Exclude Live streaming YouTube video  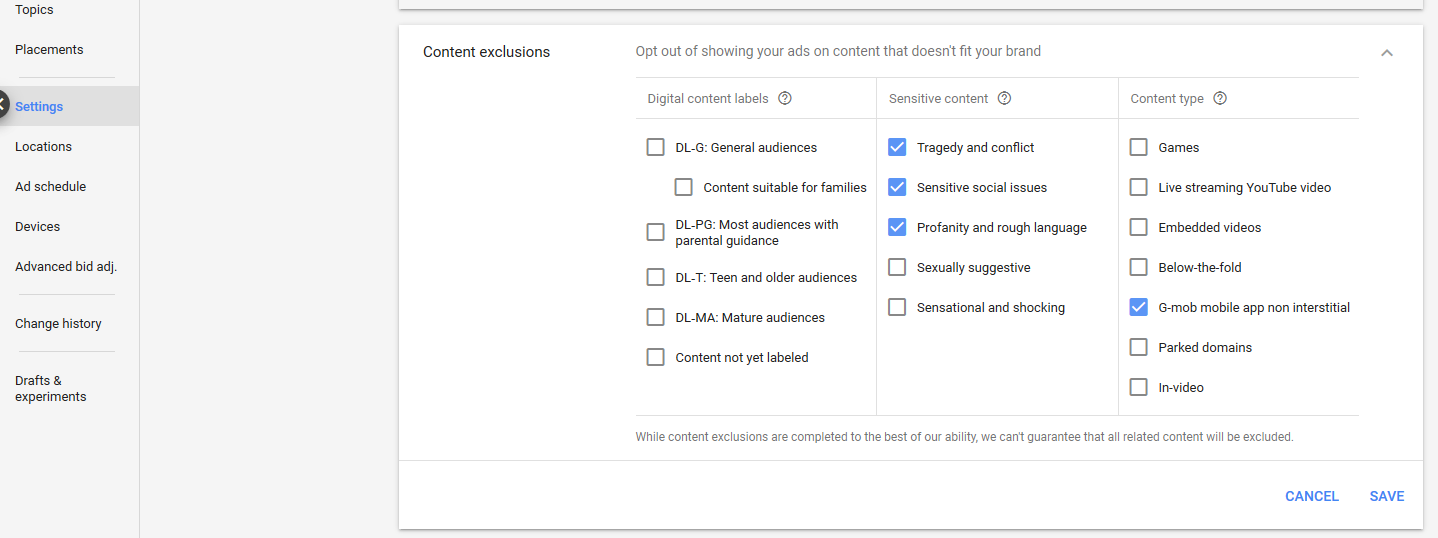[x=1138, y=187]
